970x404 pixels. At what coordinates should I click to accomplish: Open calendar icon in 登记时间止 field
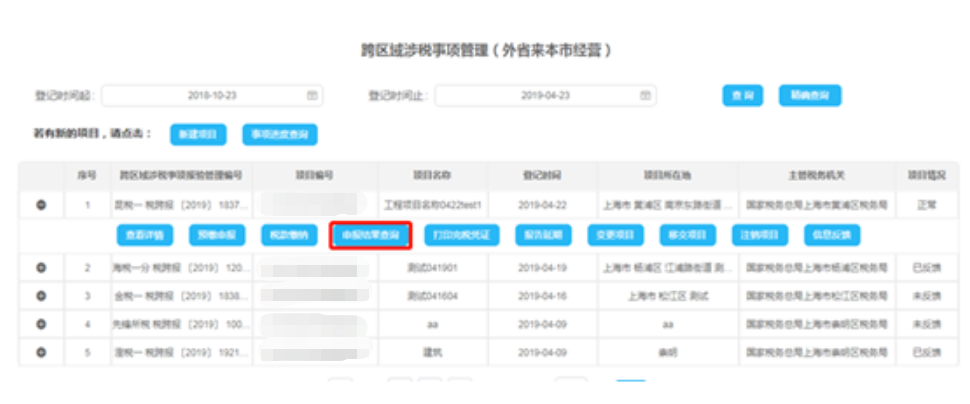pyautogui.click(x=645, y=96)
